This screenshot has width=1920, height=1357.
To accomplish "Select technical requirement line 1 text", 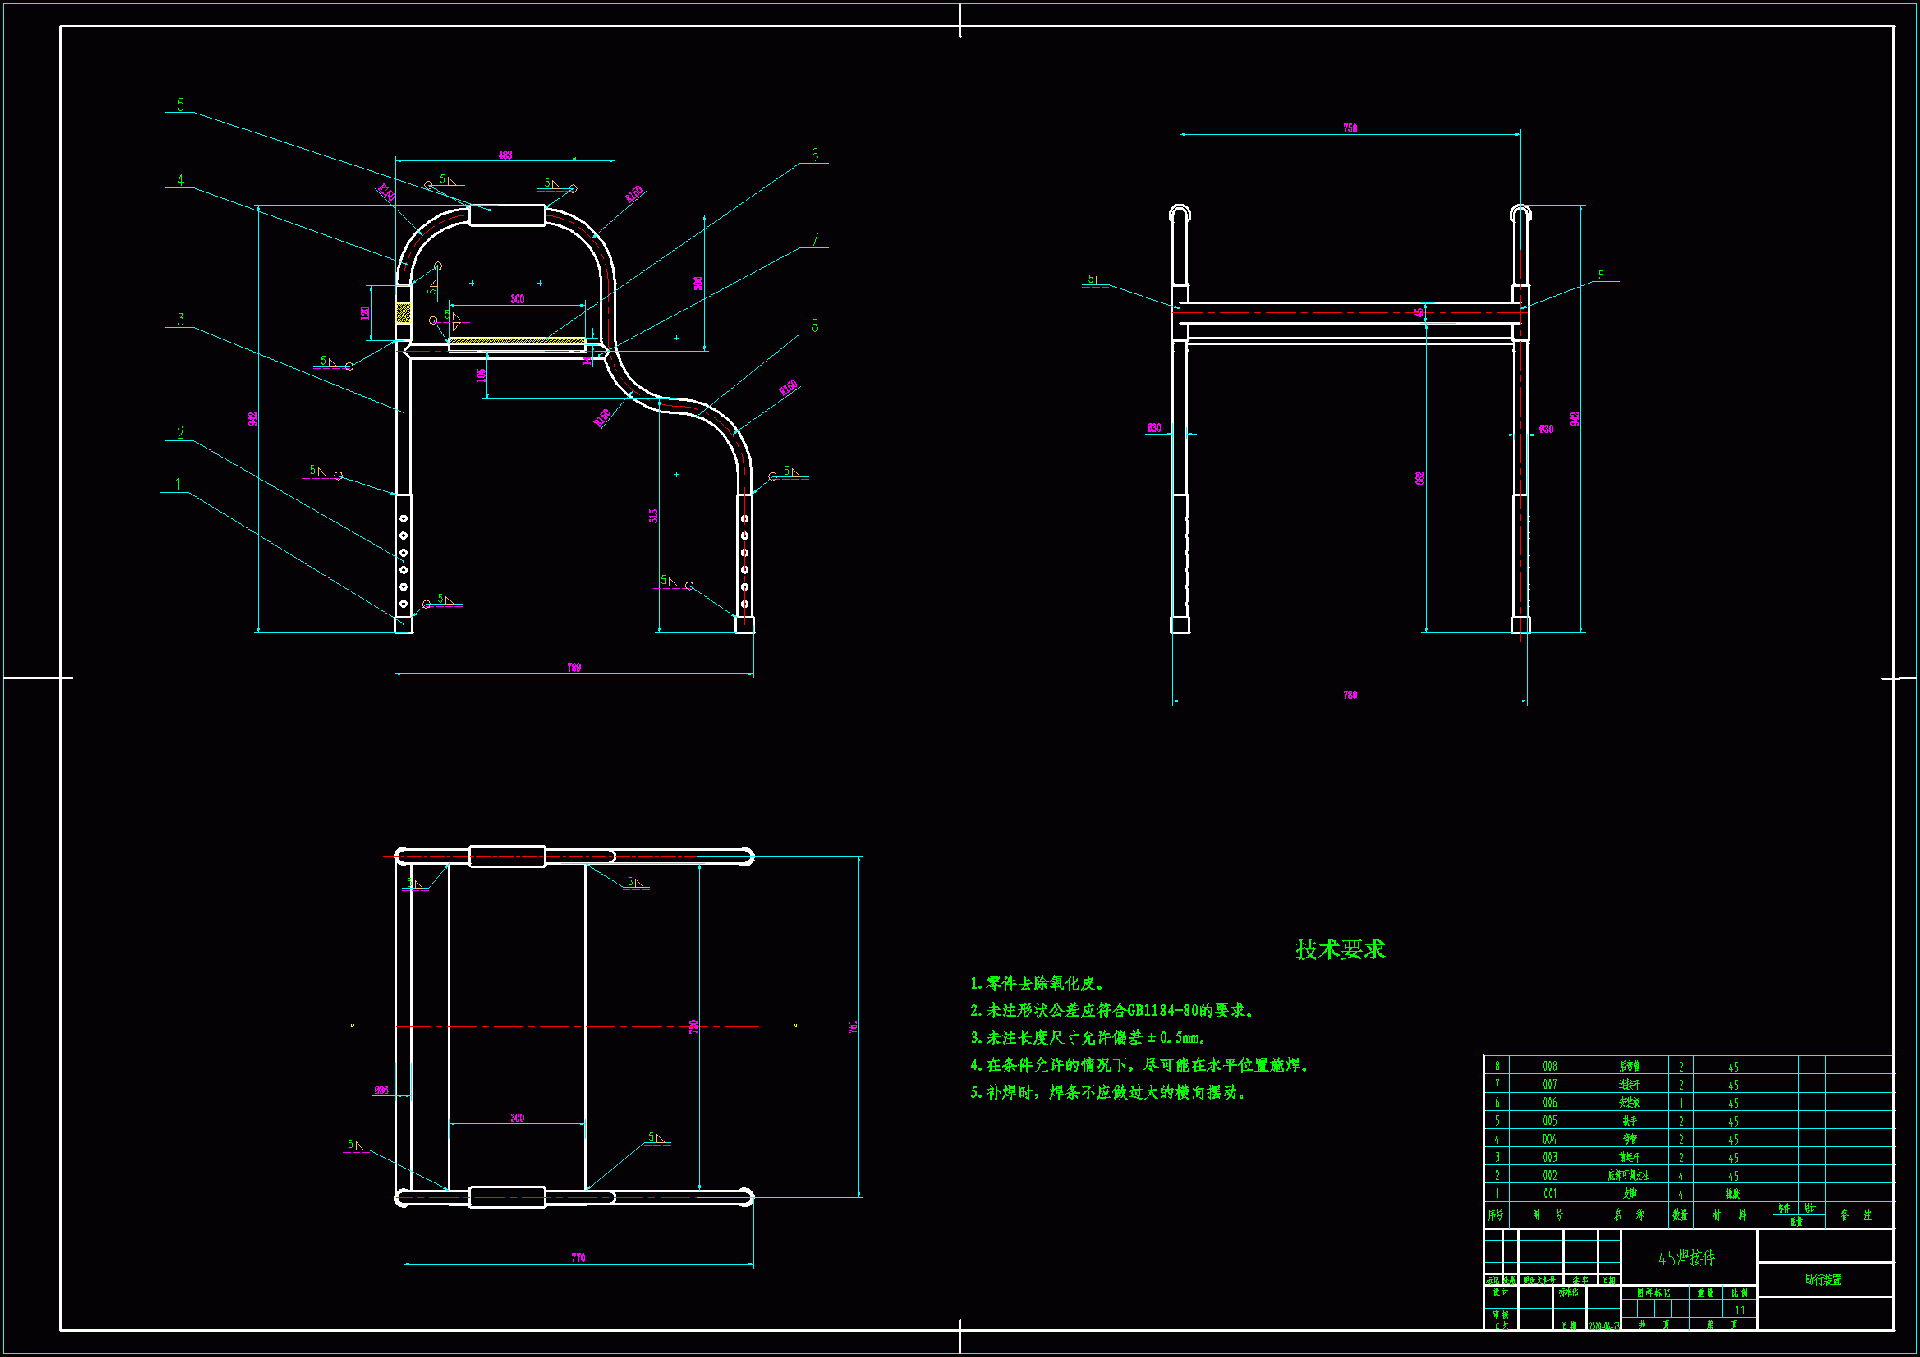I will click(1037, 984).
